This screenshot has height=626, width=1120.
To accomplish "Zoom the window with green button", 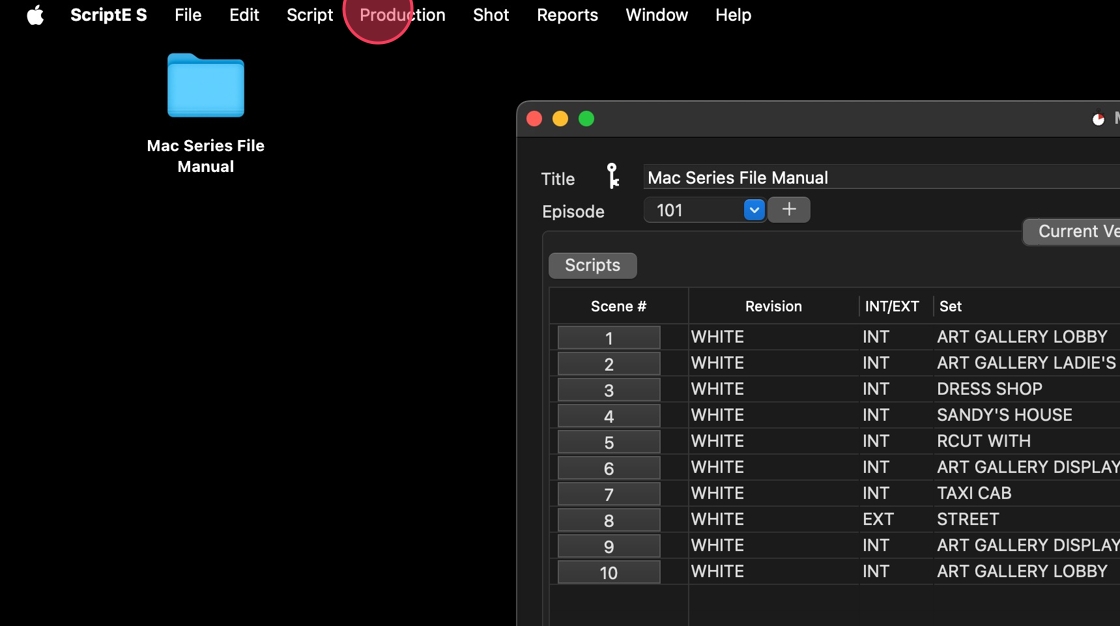I will 586,119.
